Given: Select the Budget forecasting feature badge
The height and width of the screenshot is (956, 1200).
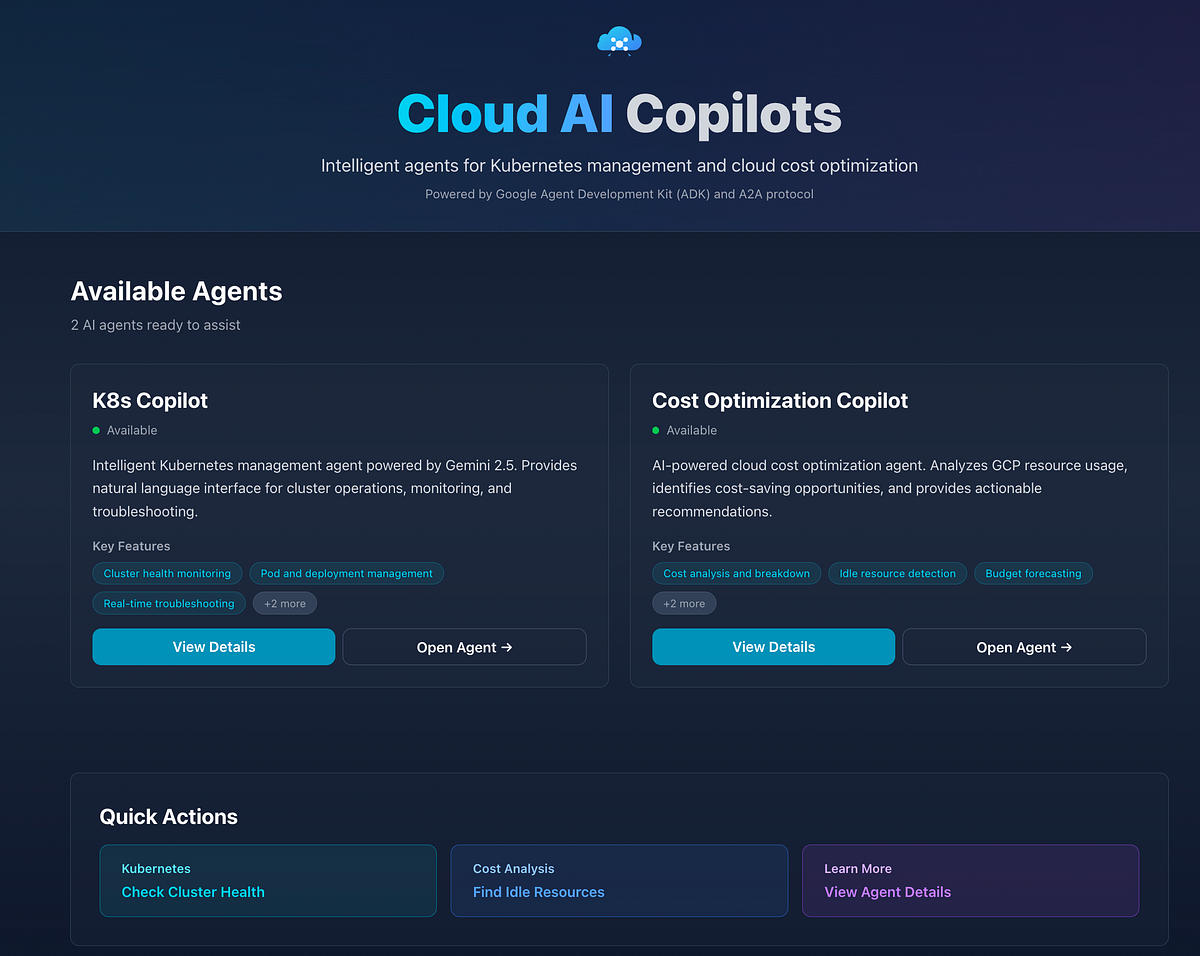Looking at the screenshot, I should pos(1033,573).
